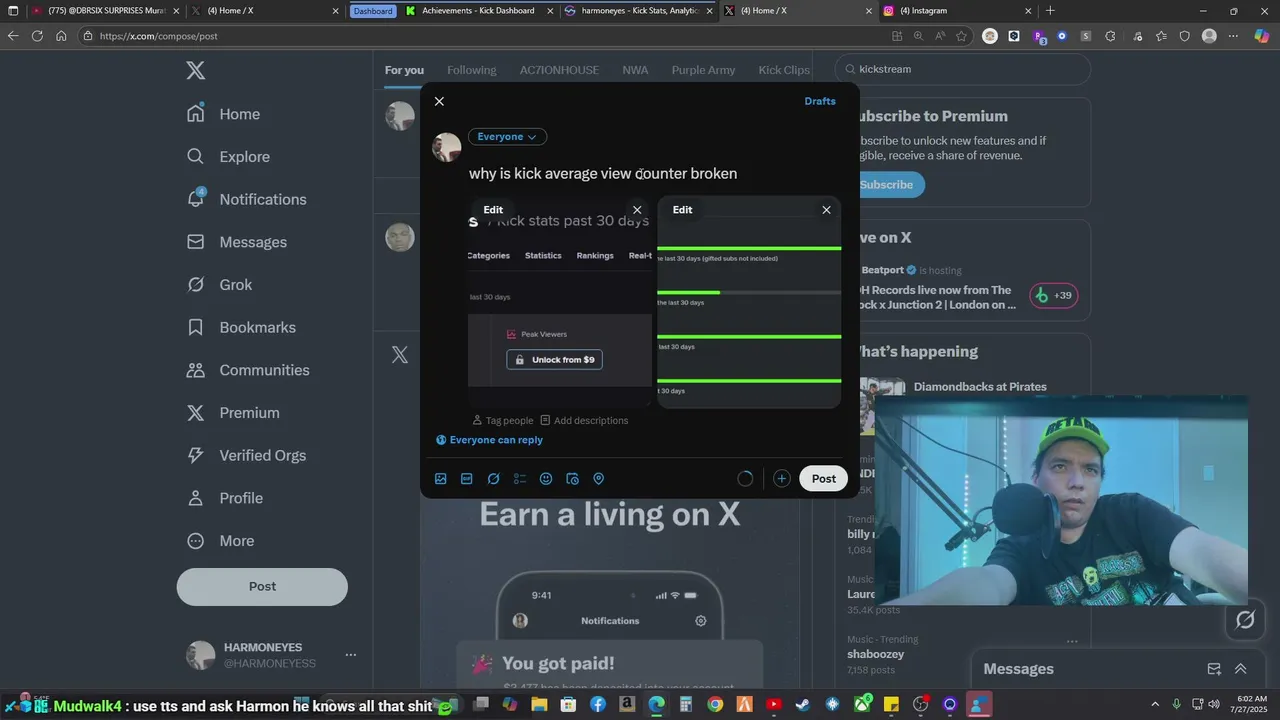The image size is (1280, 720).
Task: Remove the second attached image
Action: pos(826,210)
